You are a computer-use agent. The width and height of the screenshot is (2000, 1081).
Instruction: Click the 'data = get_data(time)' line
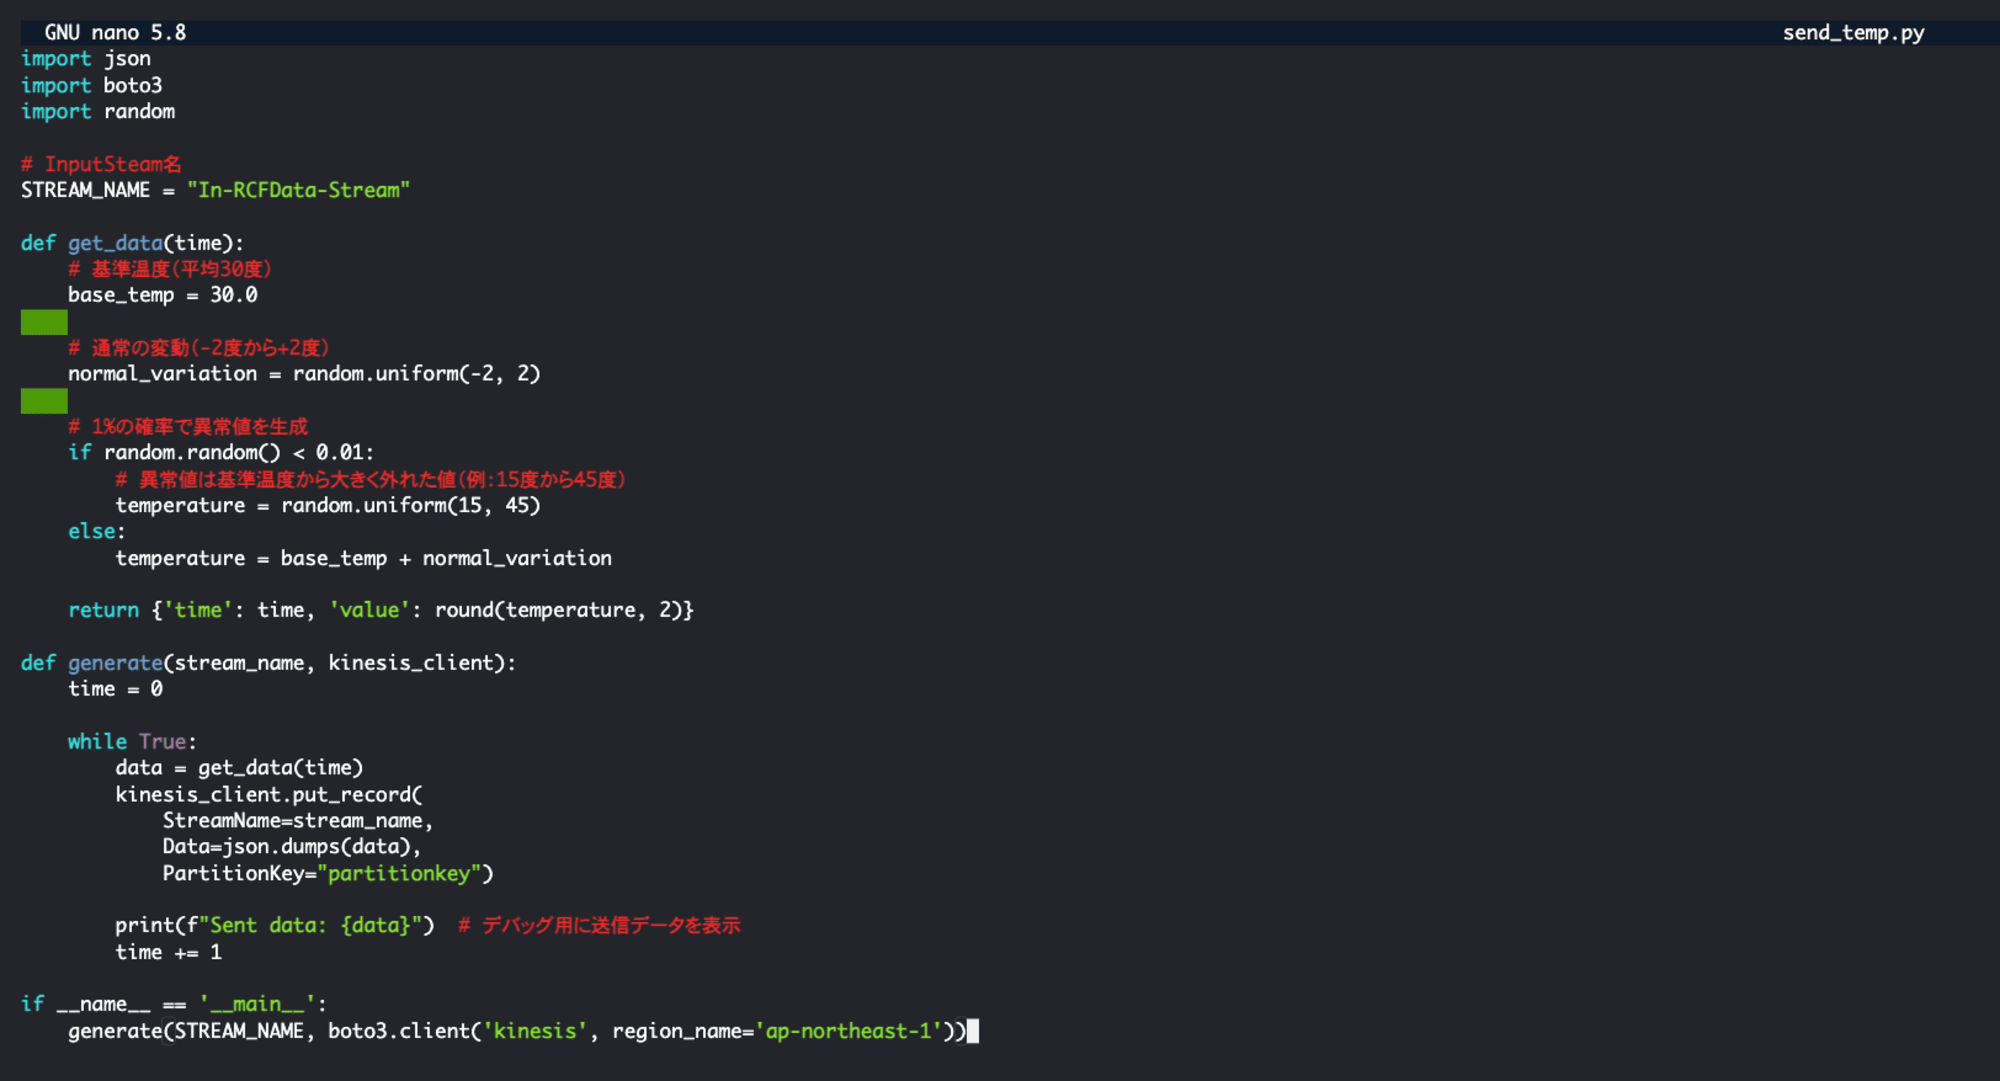click(239, 768)
